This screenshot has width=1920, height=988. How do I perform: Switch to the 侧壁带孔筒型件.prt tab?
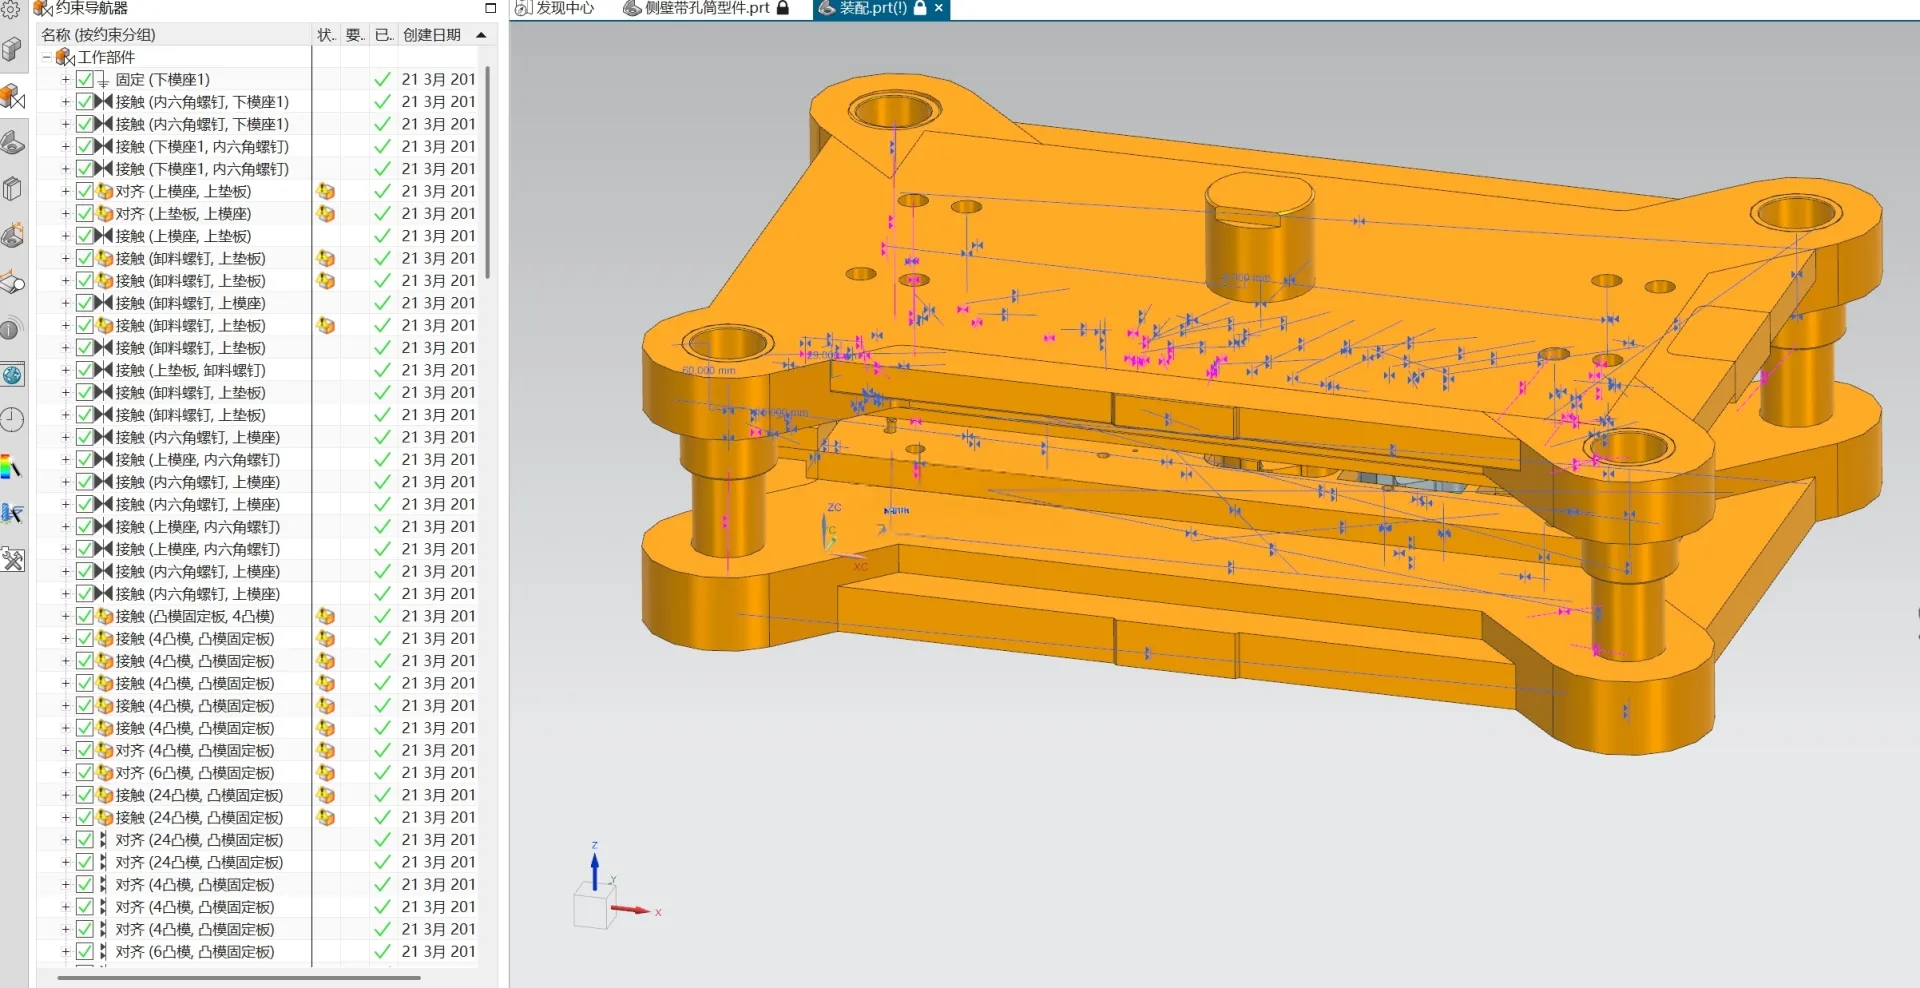706,8
